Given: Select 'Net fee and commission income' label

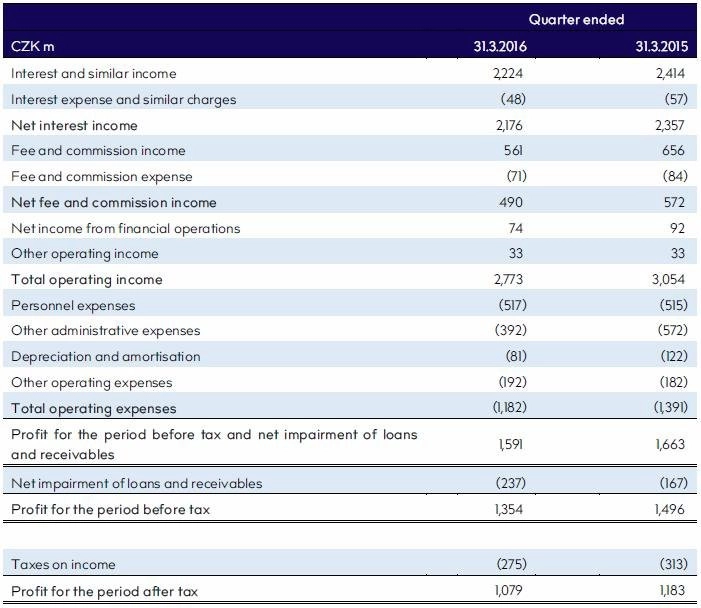Looking at the screenshot, I should point(114,203).
